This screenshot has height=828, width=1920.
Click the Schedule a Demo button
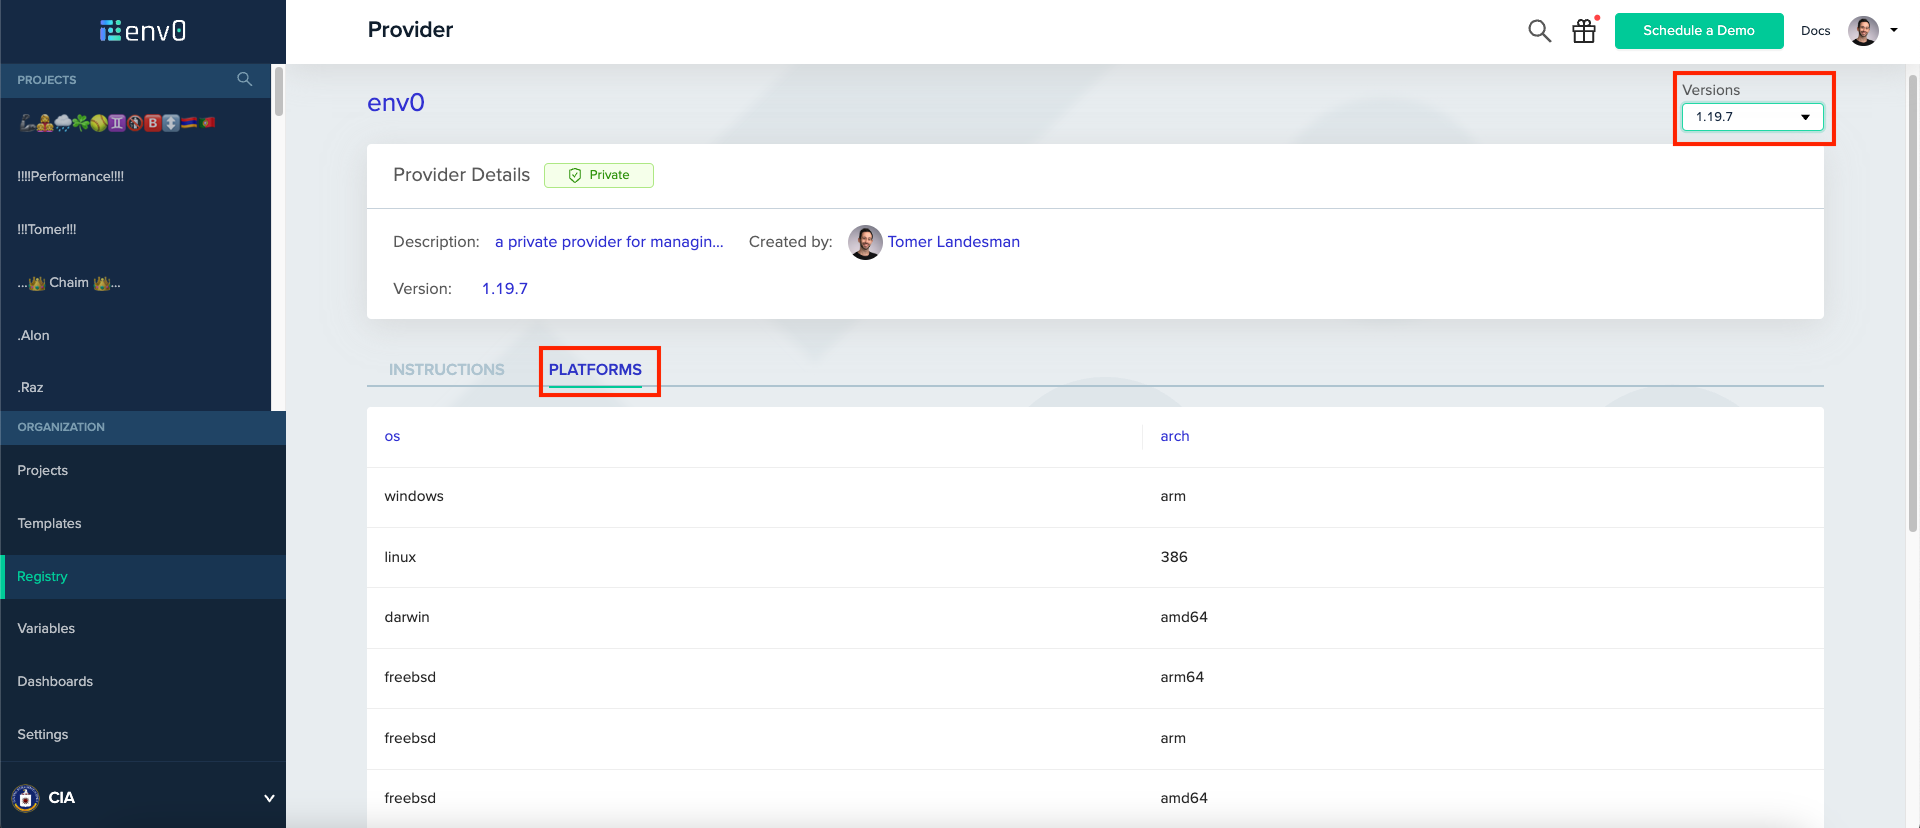1699,31
